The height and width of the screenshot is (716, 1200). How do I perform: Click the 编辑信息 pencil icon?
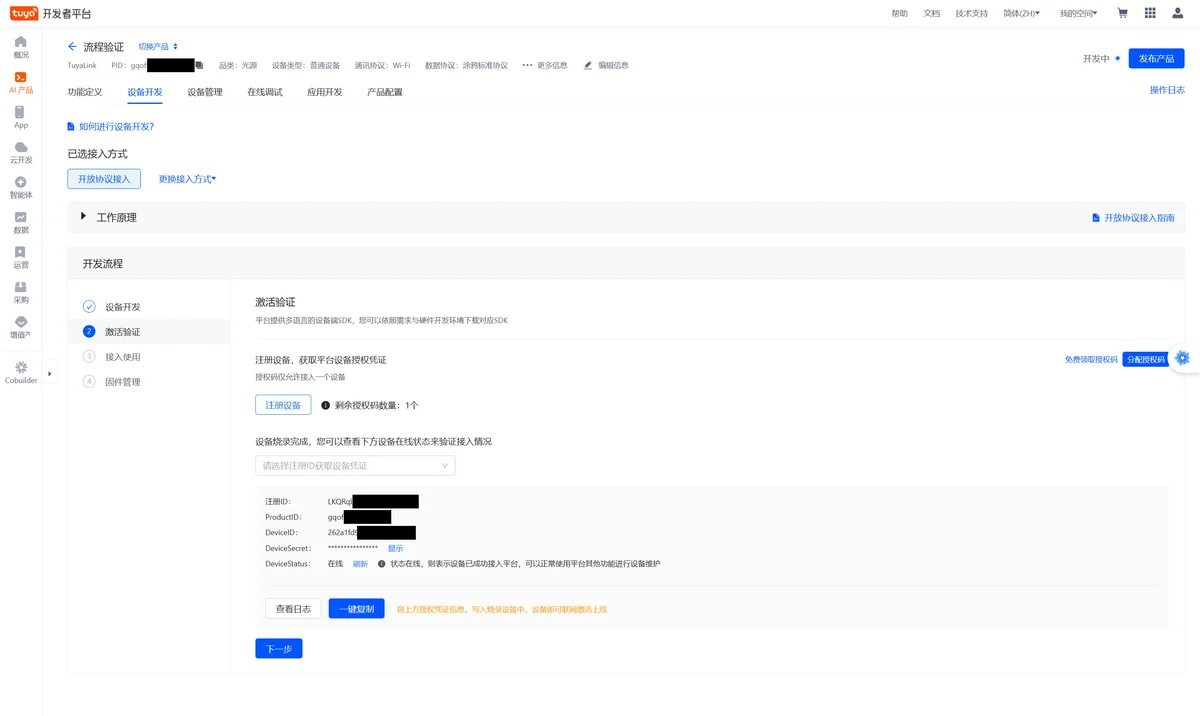coord(588,65)
